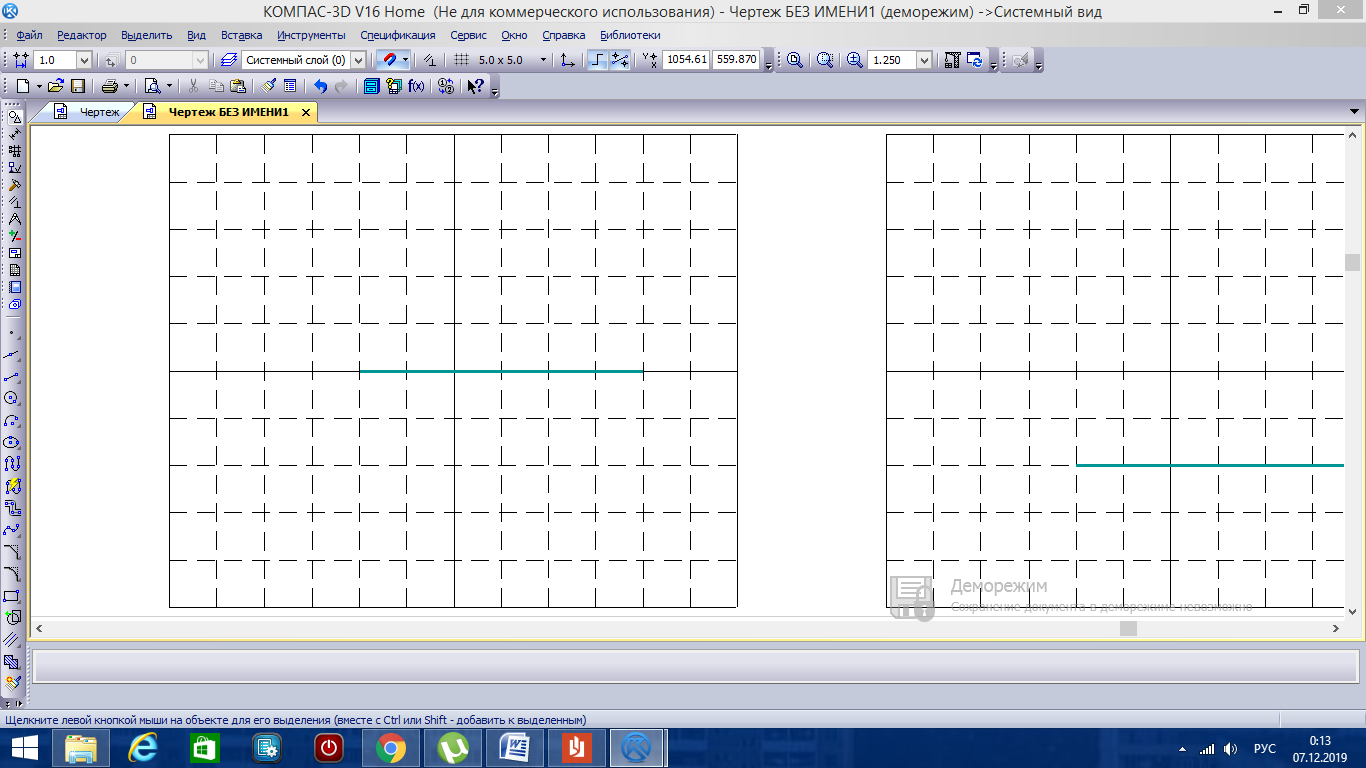The height and width of the screenshot is (768, 1366).
Task: Click the Undo arrow icon
Action: pyautogui.click(x=320, y=86)
